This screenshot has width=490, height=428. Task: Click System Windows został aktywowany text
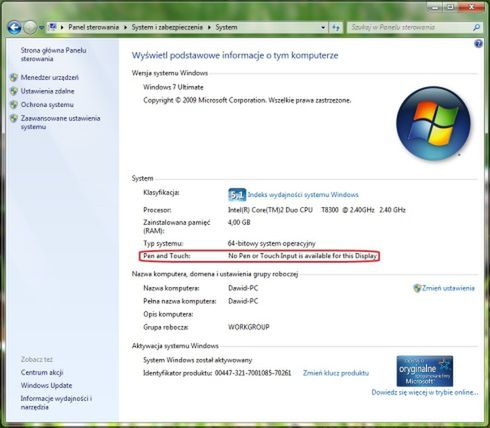point(198,360)
